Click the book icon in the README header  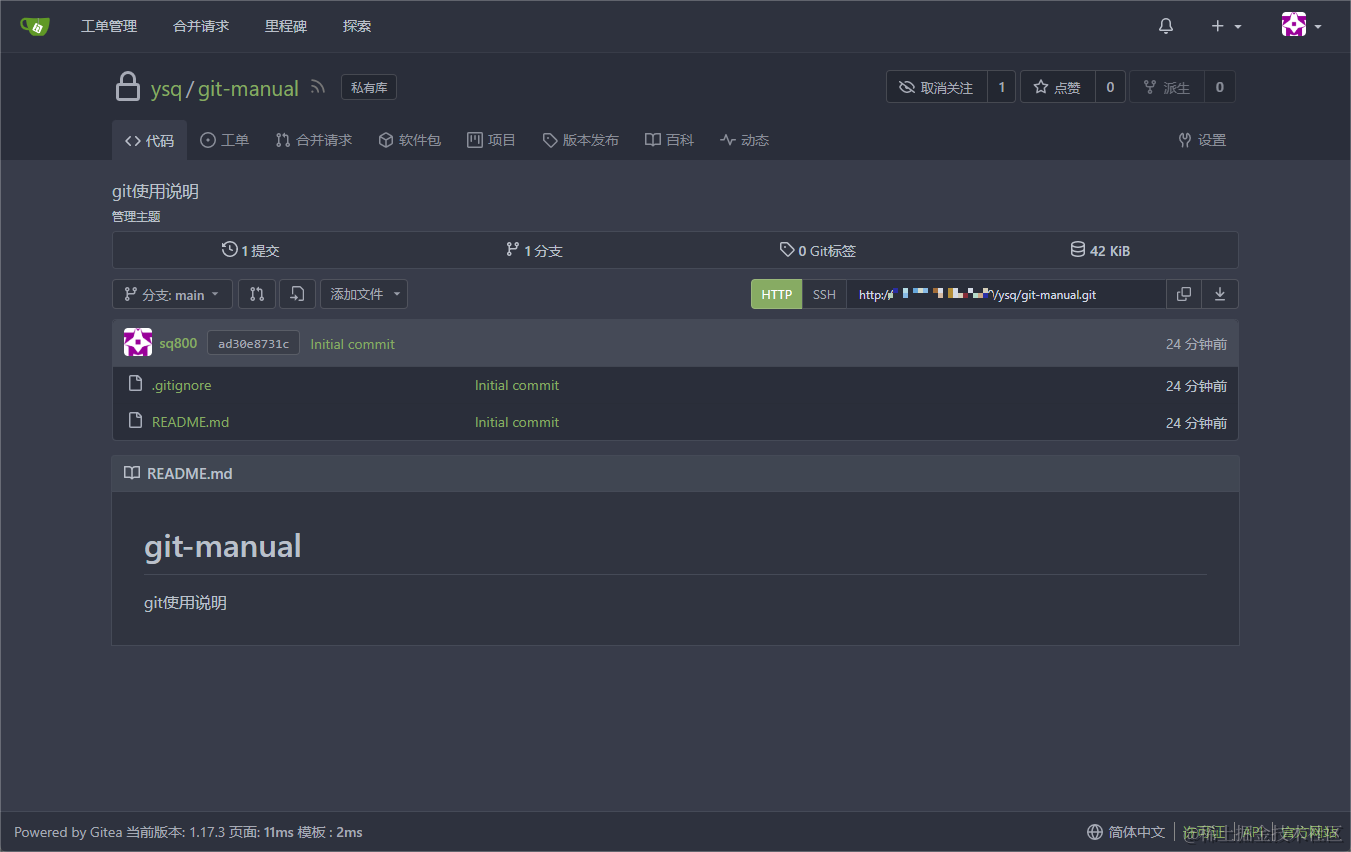click(x=132, y=473)
